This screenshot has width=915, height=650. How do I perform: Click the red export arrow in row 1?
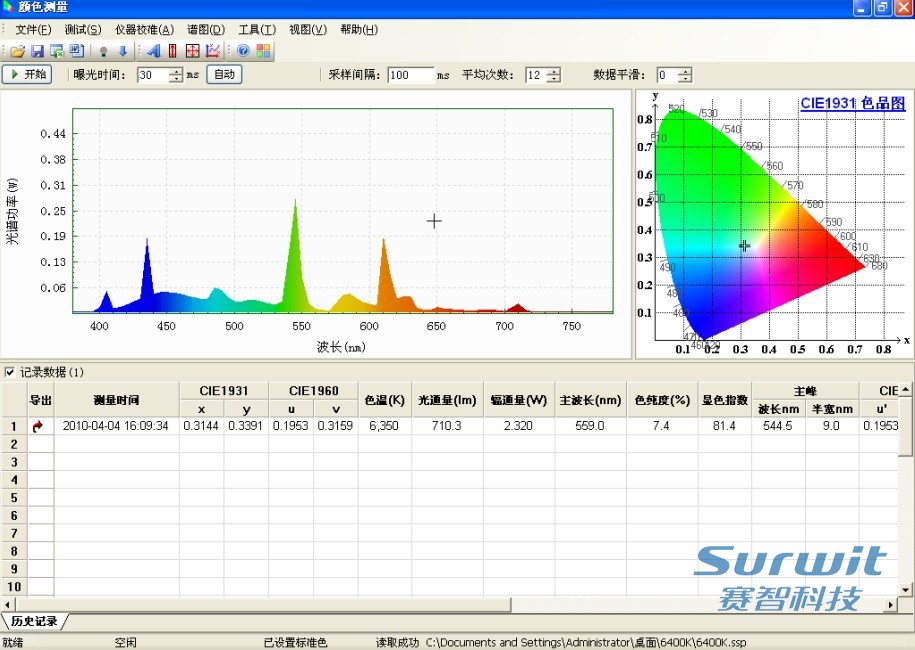40,426
